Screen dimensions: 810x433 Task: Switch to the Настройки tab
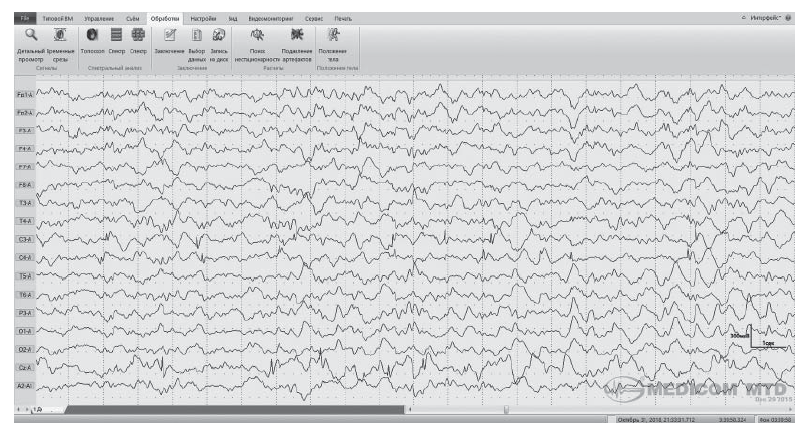pyautogui.click(x=203, y=18)
